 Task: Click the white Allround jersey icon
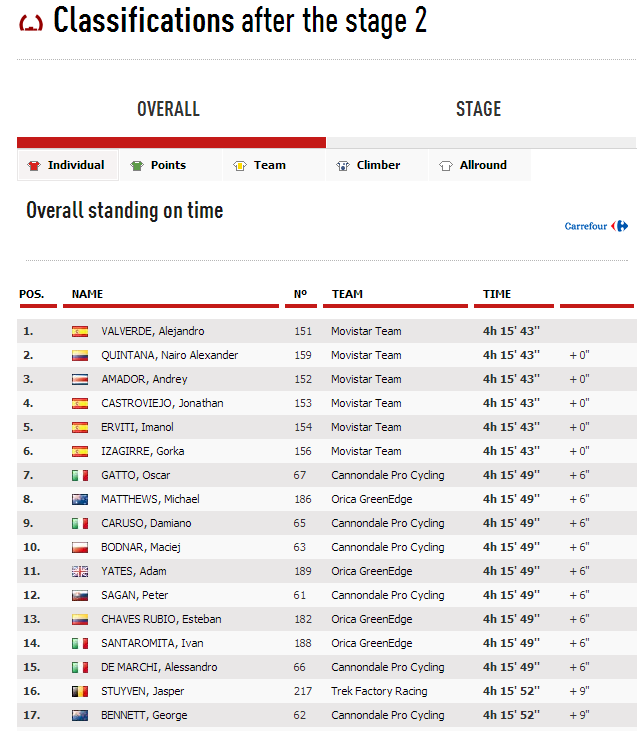pos(446,166)
